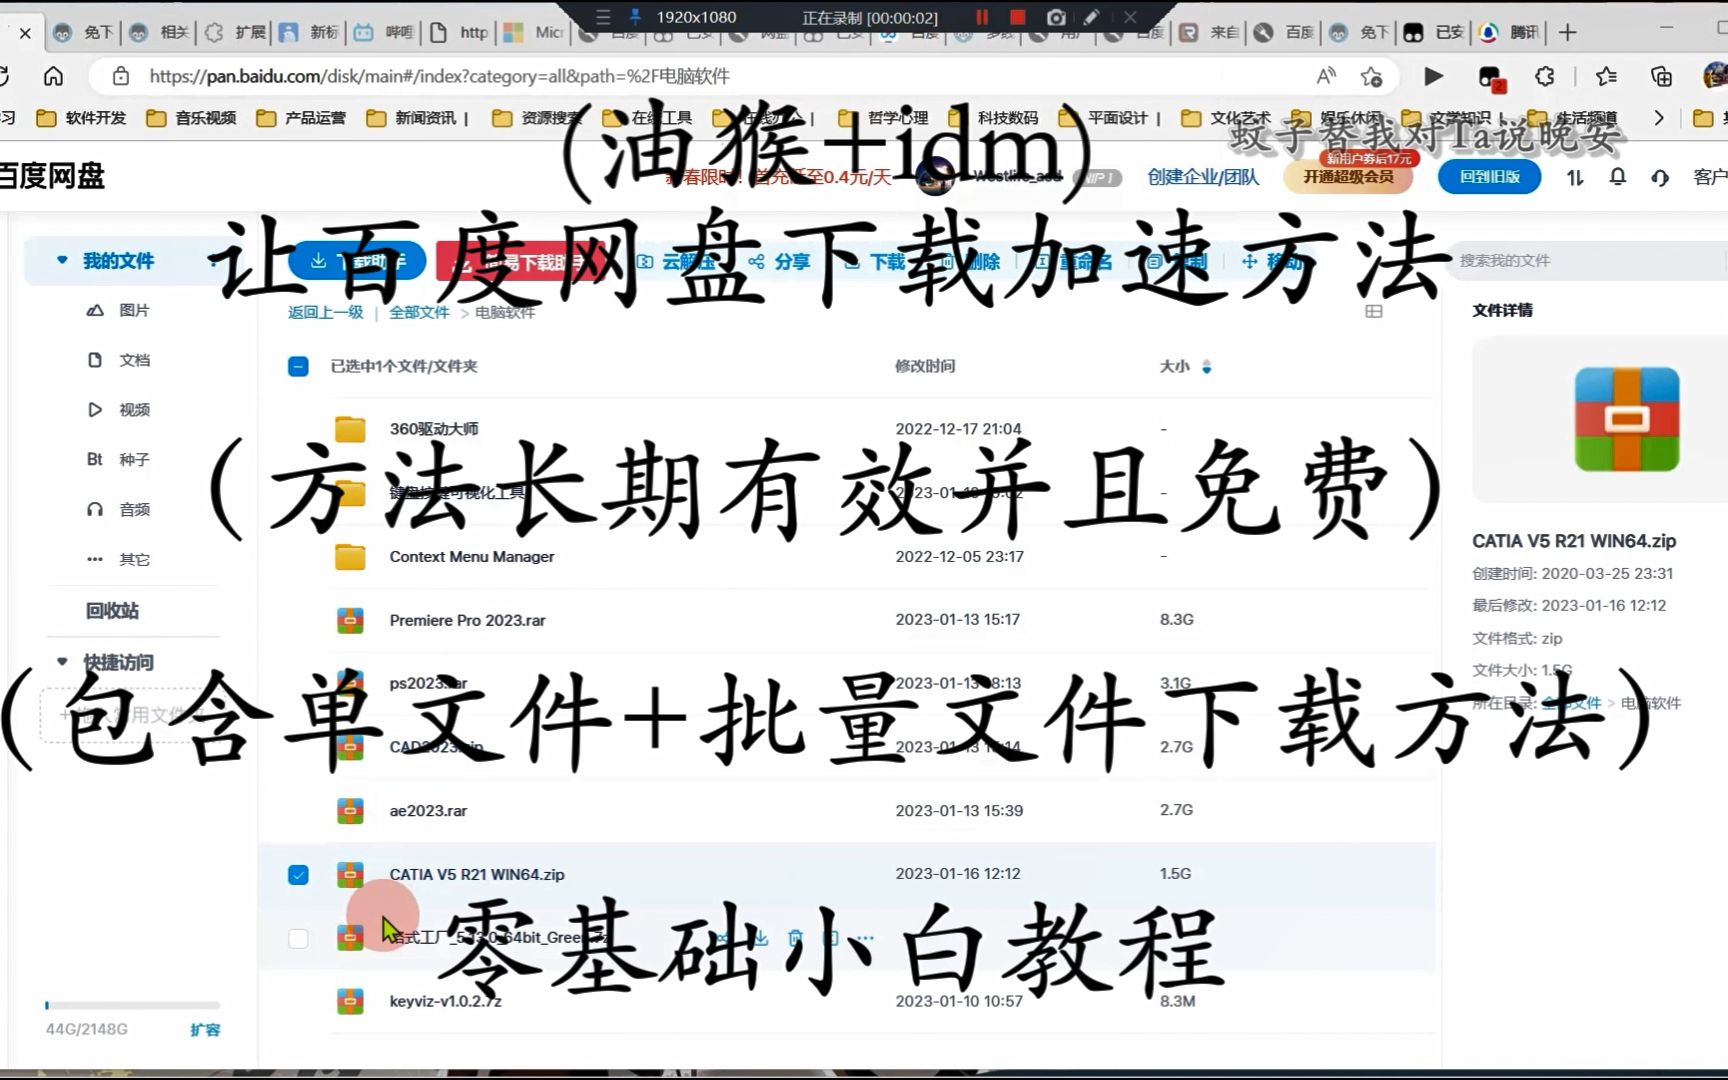
Task: Open the 创建企业/团队 link
Action: (1203, 177)
